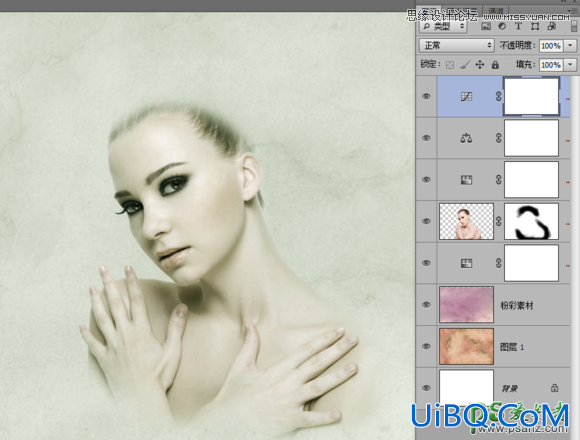
Task: Click the lock position move icon
Action: pyautogui.click(x=480, y=65)
